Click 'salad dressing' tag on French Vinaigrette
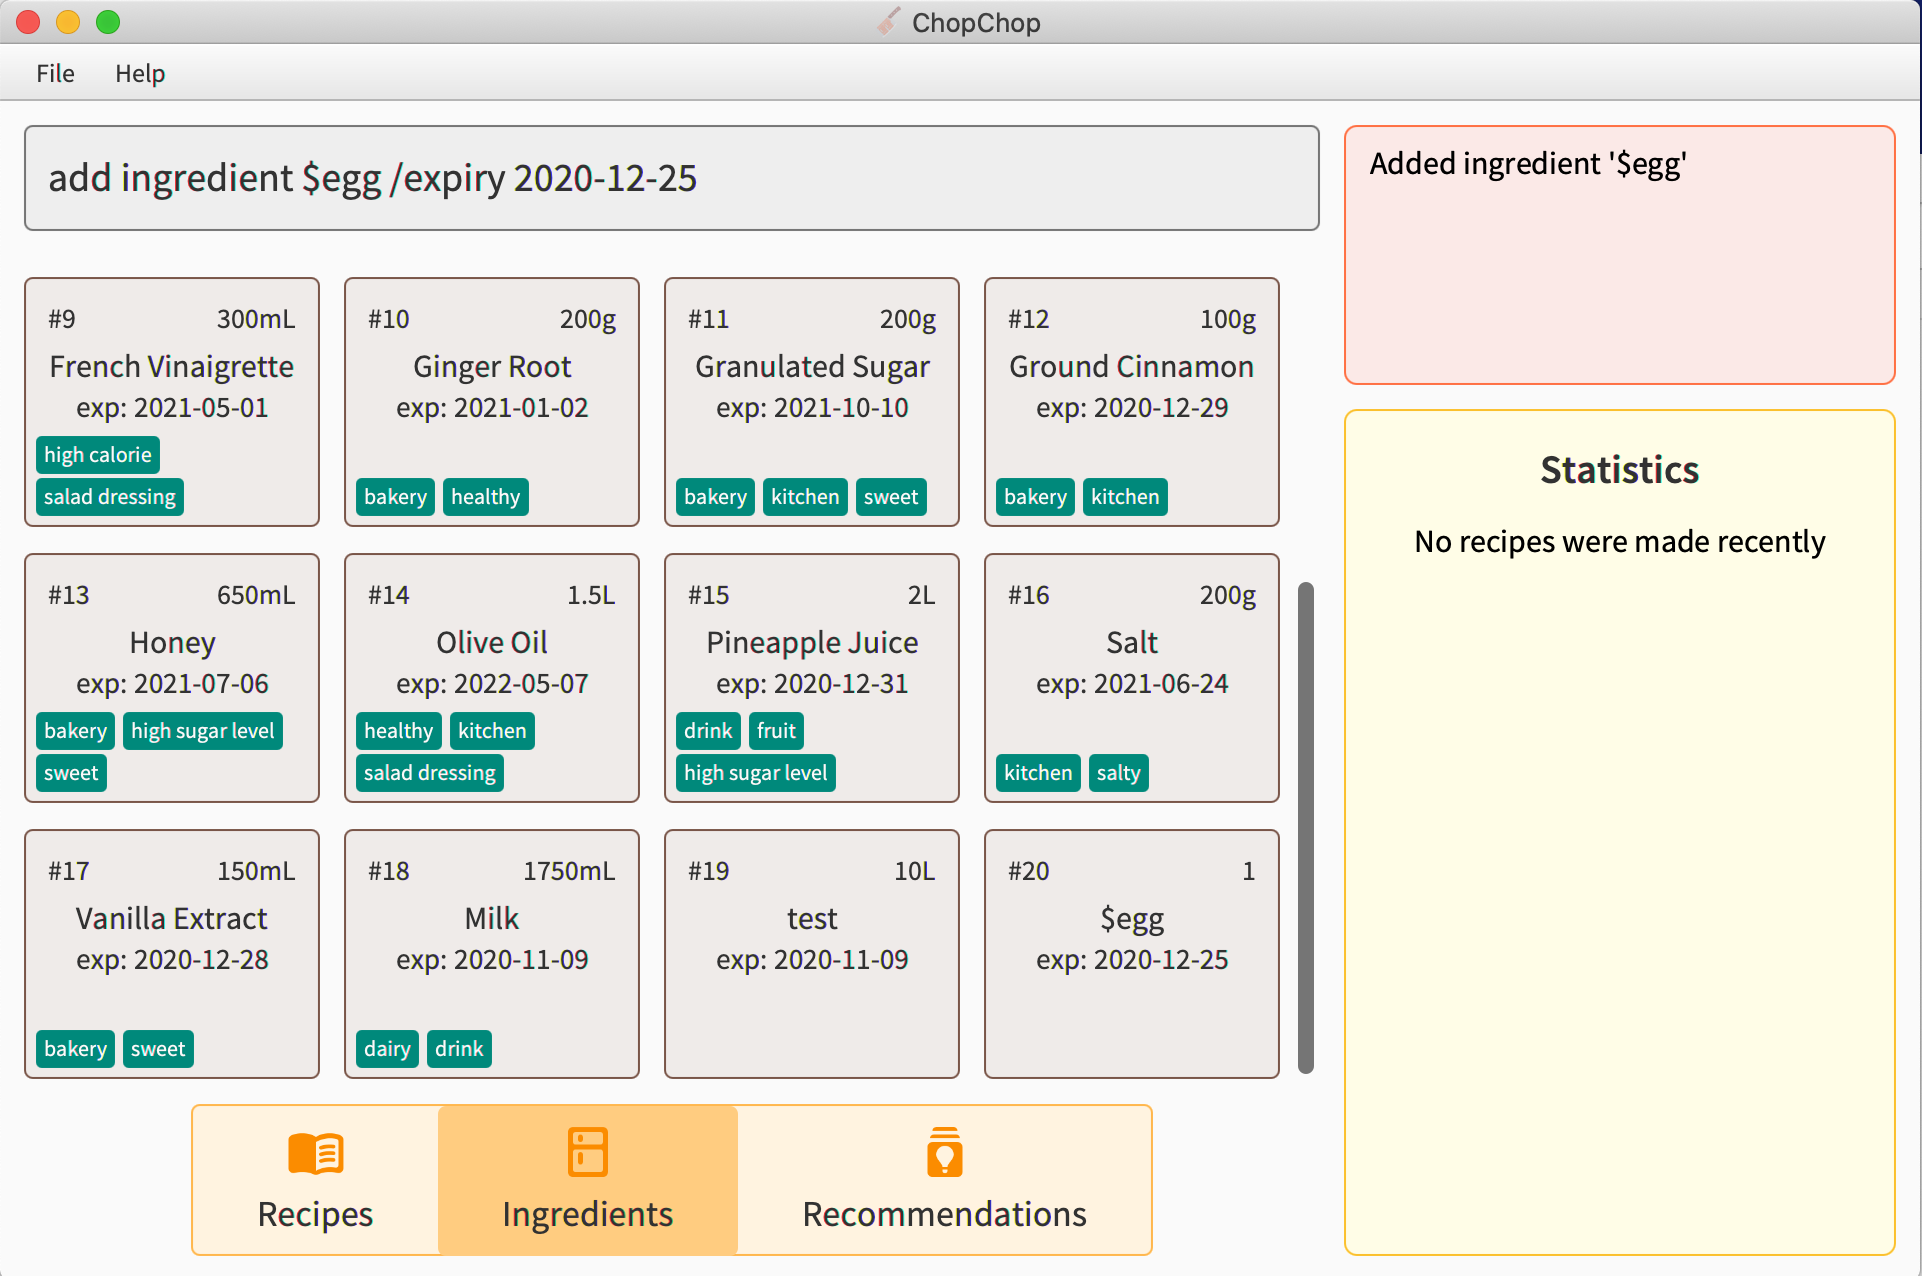Viewport: 1922px width, 1276px height. pyautogui.click(x=110, y=497)
